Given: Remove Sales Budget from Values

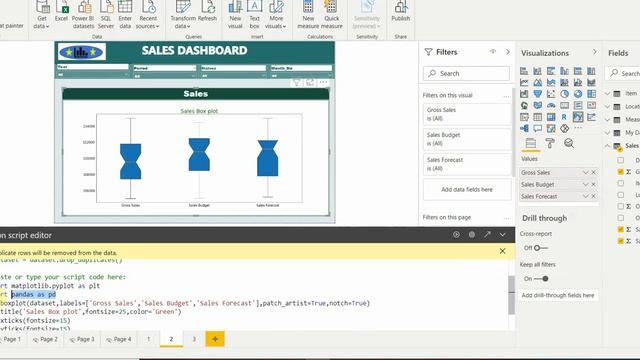Looking at the screenshot, I should coord(593,184).
